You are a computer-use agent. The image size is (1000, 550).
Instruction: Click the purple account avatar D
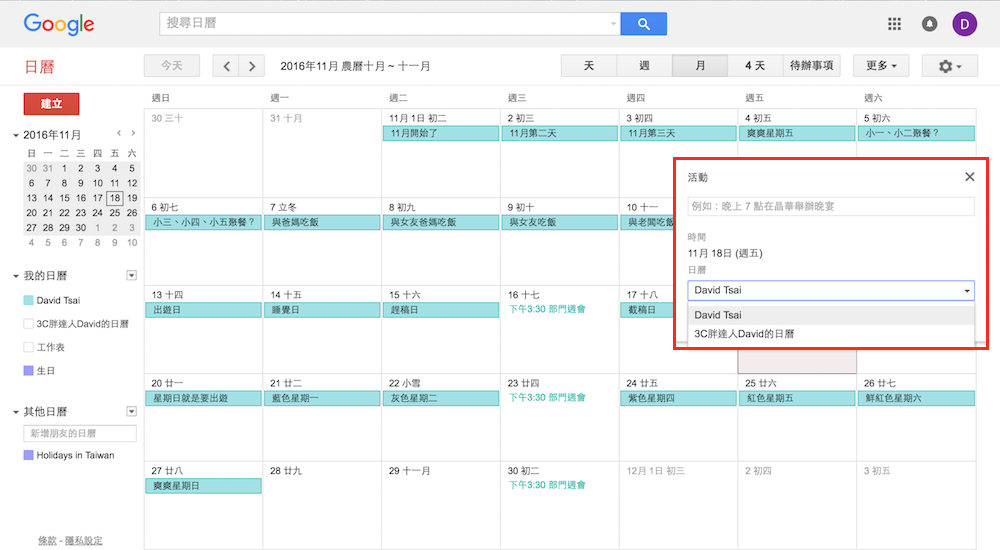tap(965, 24)
